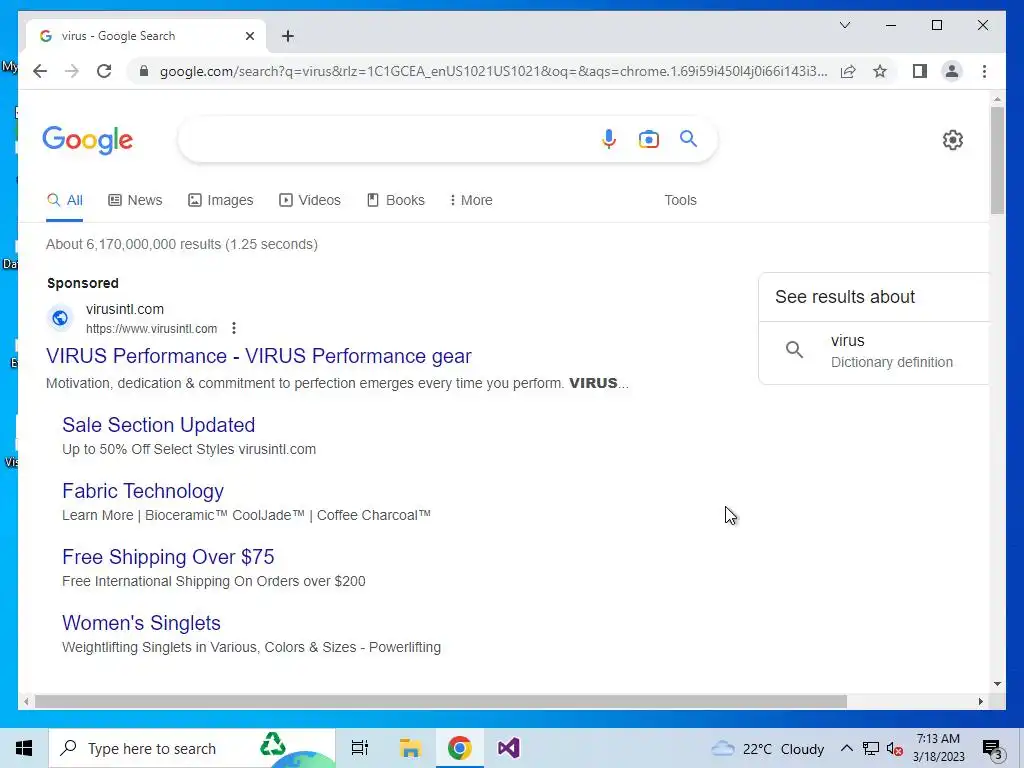Expand the More search filters menu

coord(470,200)
